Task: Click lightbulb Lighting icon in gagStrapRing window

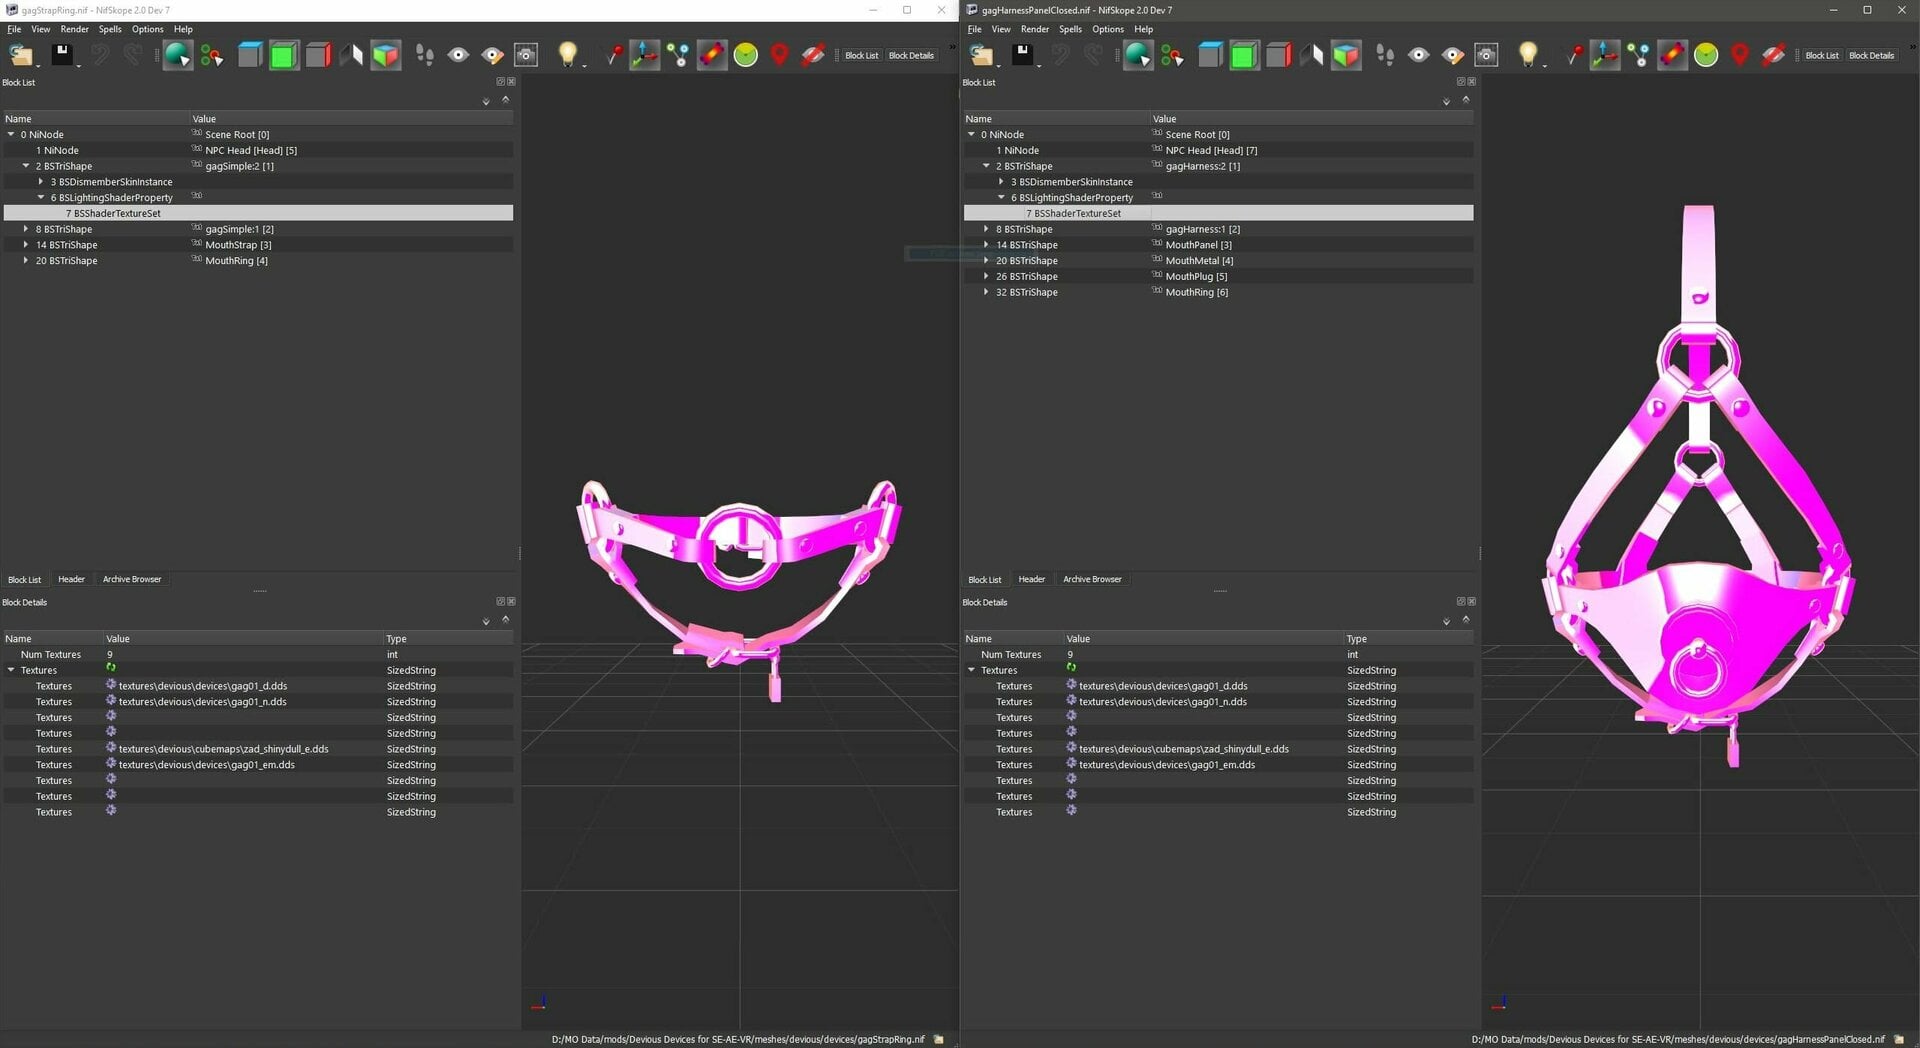Action: click(567, 55)
